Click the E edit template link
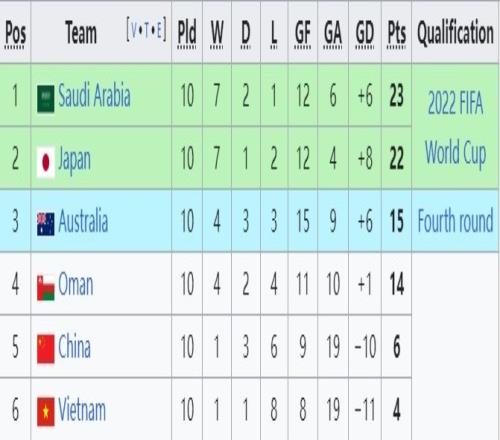 click(159, 31)
